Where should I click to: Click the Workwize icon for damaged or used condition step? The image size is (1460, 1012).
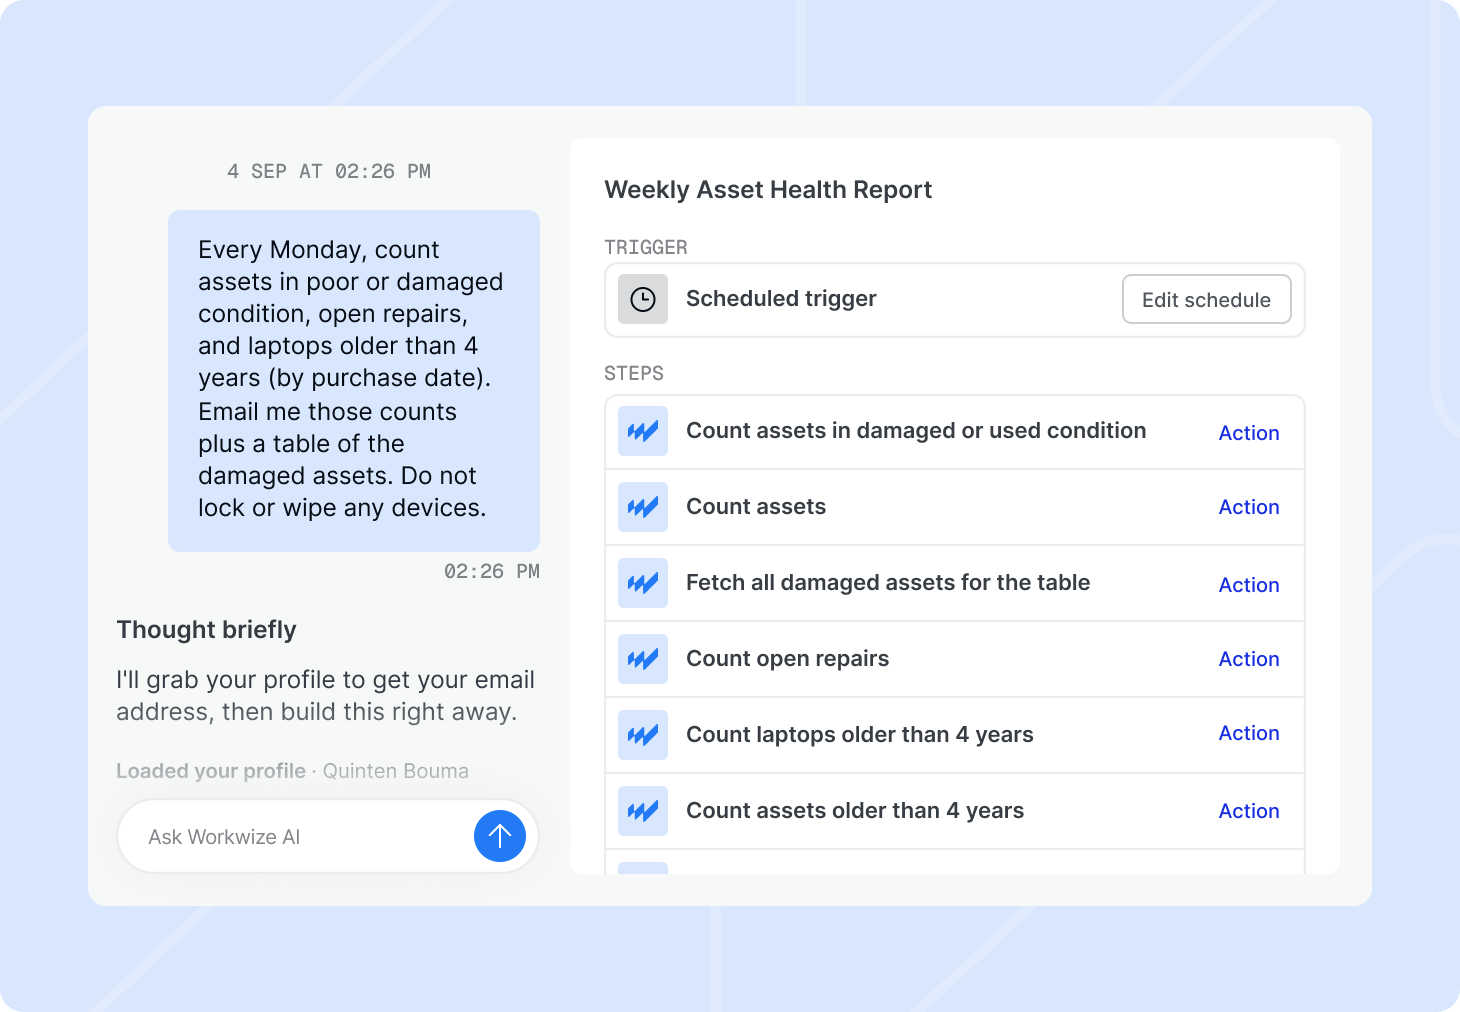click(x=643, y=431)
